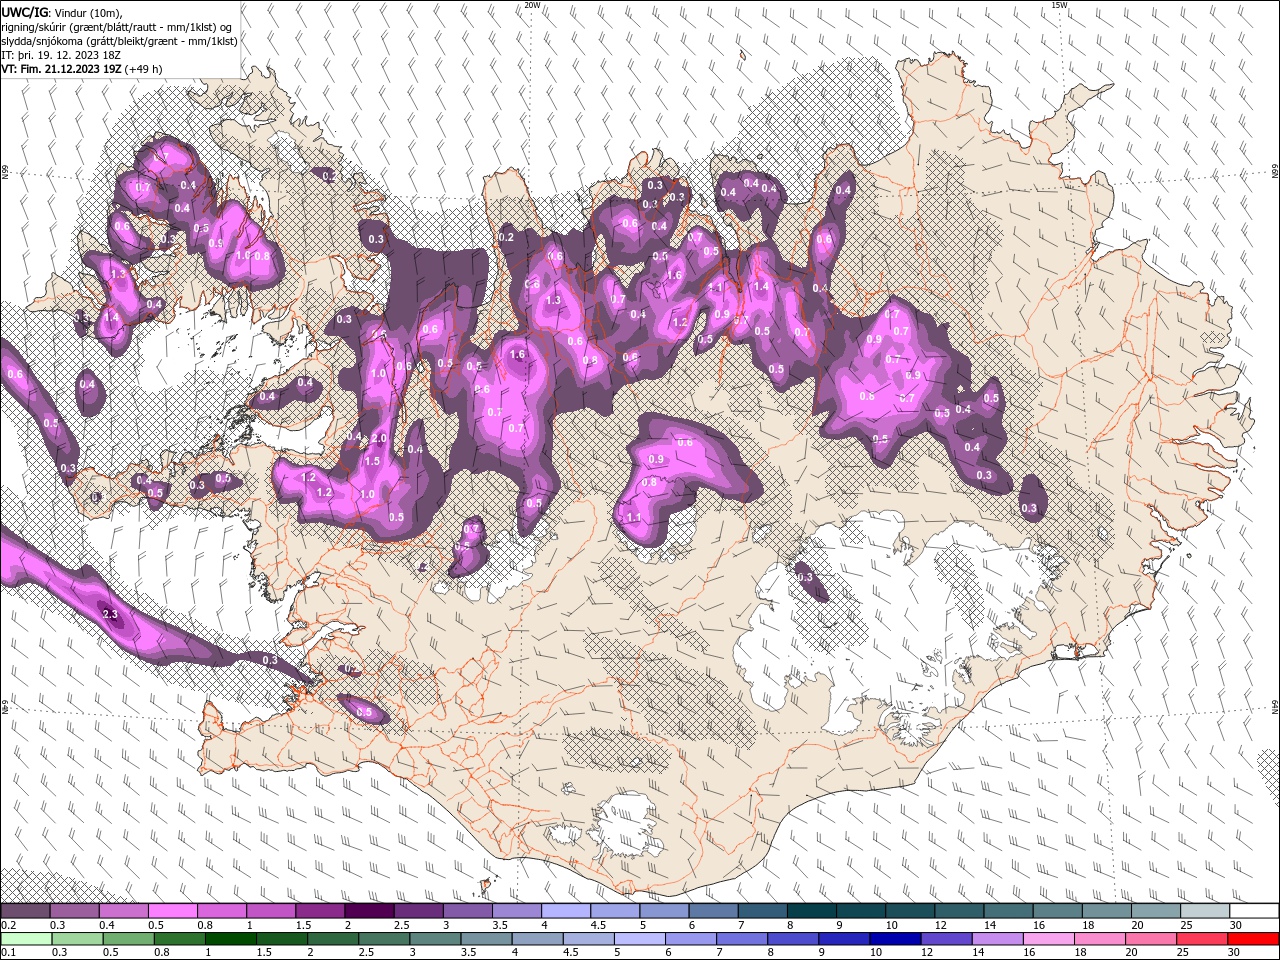1280x960 pixels.
Task: Click the light violet swatch labeled 14 in bottom legend row
Action: point(997,939)
